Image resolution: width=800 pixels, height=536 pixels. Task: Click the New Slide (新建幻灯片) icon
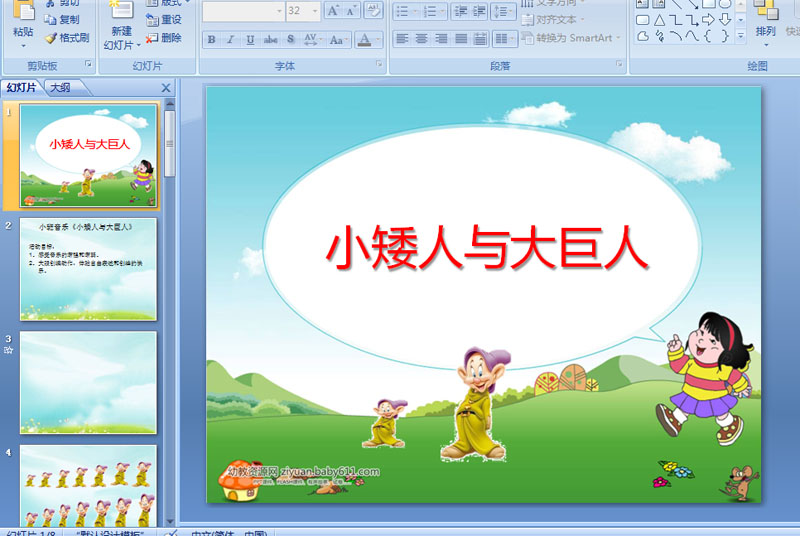(x=121, y=10)
